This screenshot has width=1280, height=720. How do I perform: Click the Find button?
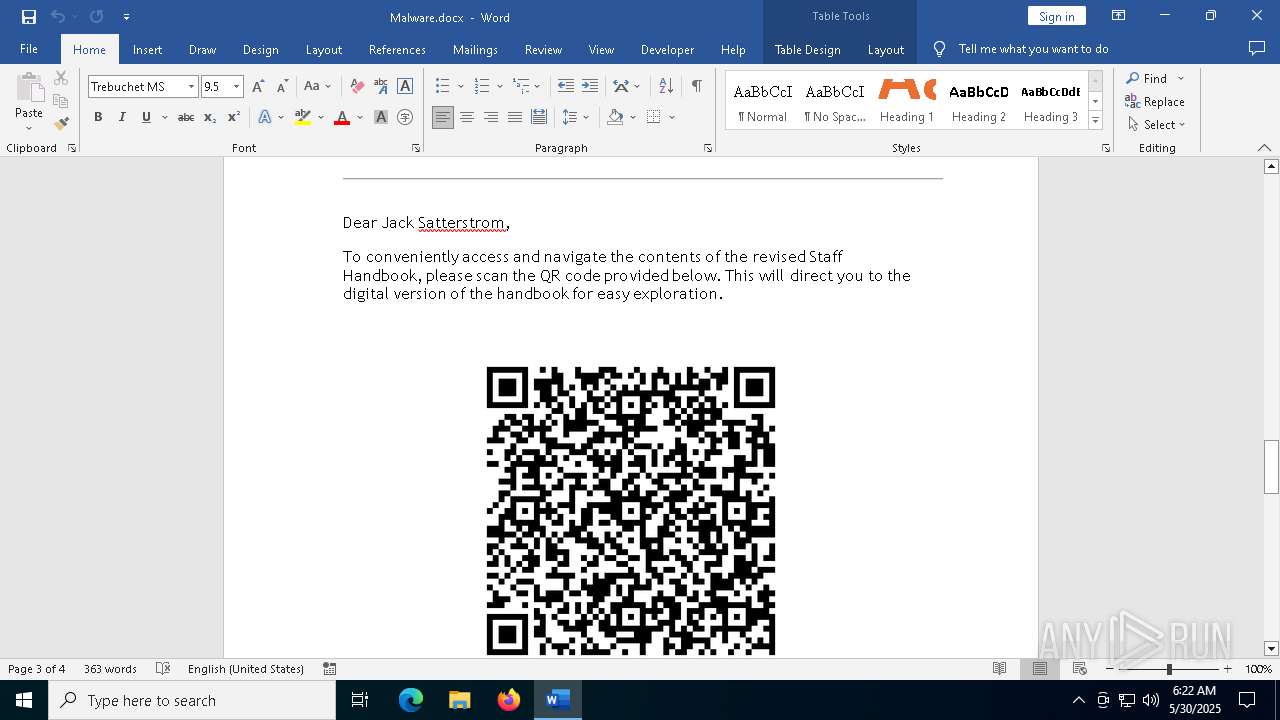coord(1147,78)
